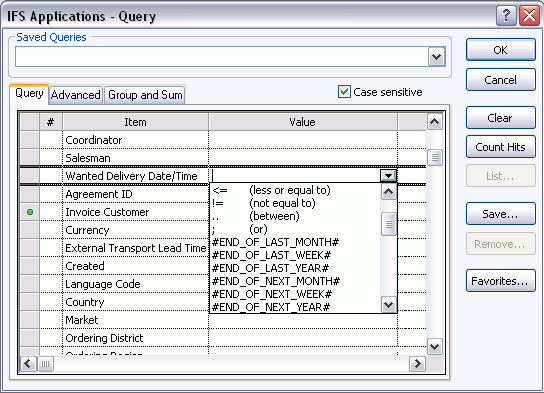
Task: Choose the (between) operator option
Action: [x=274, y=216]
